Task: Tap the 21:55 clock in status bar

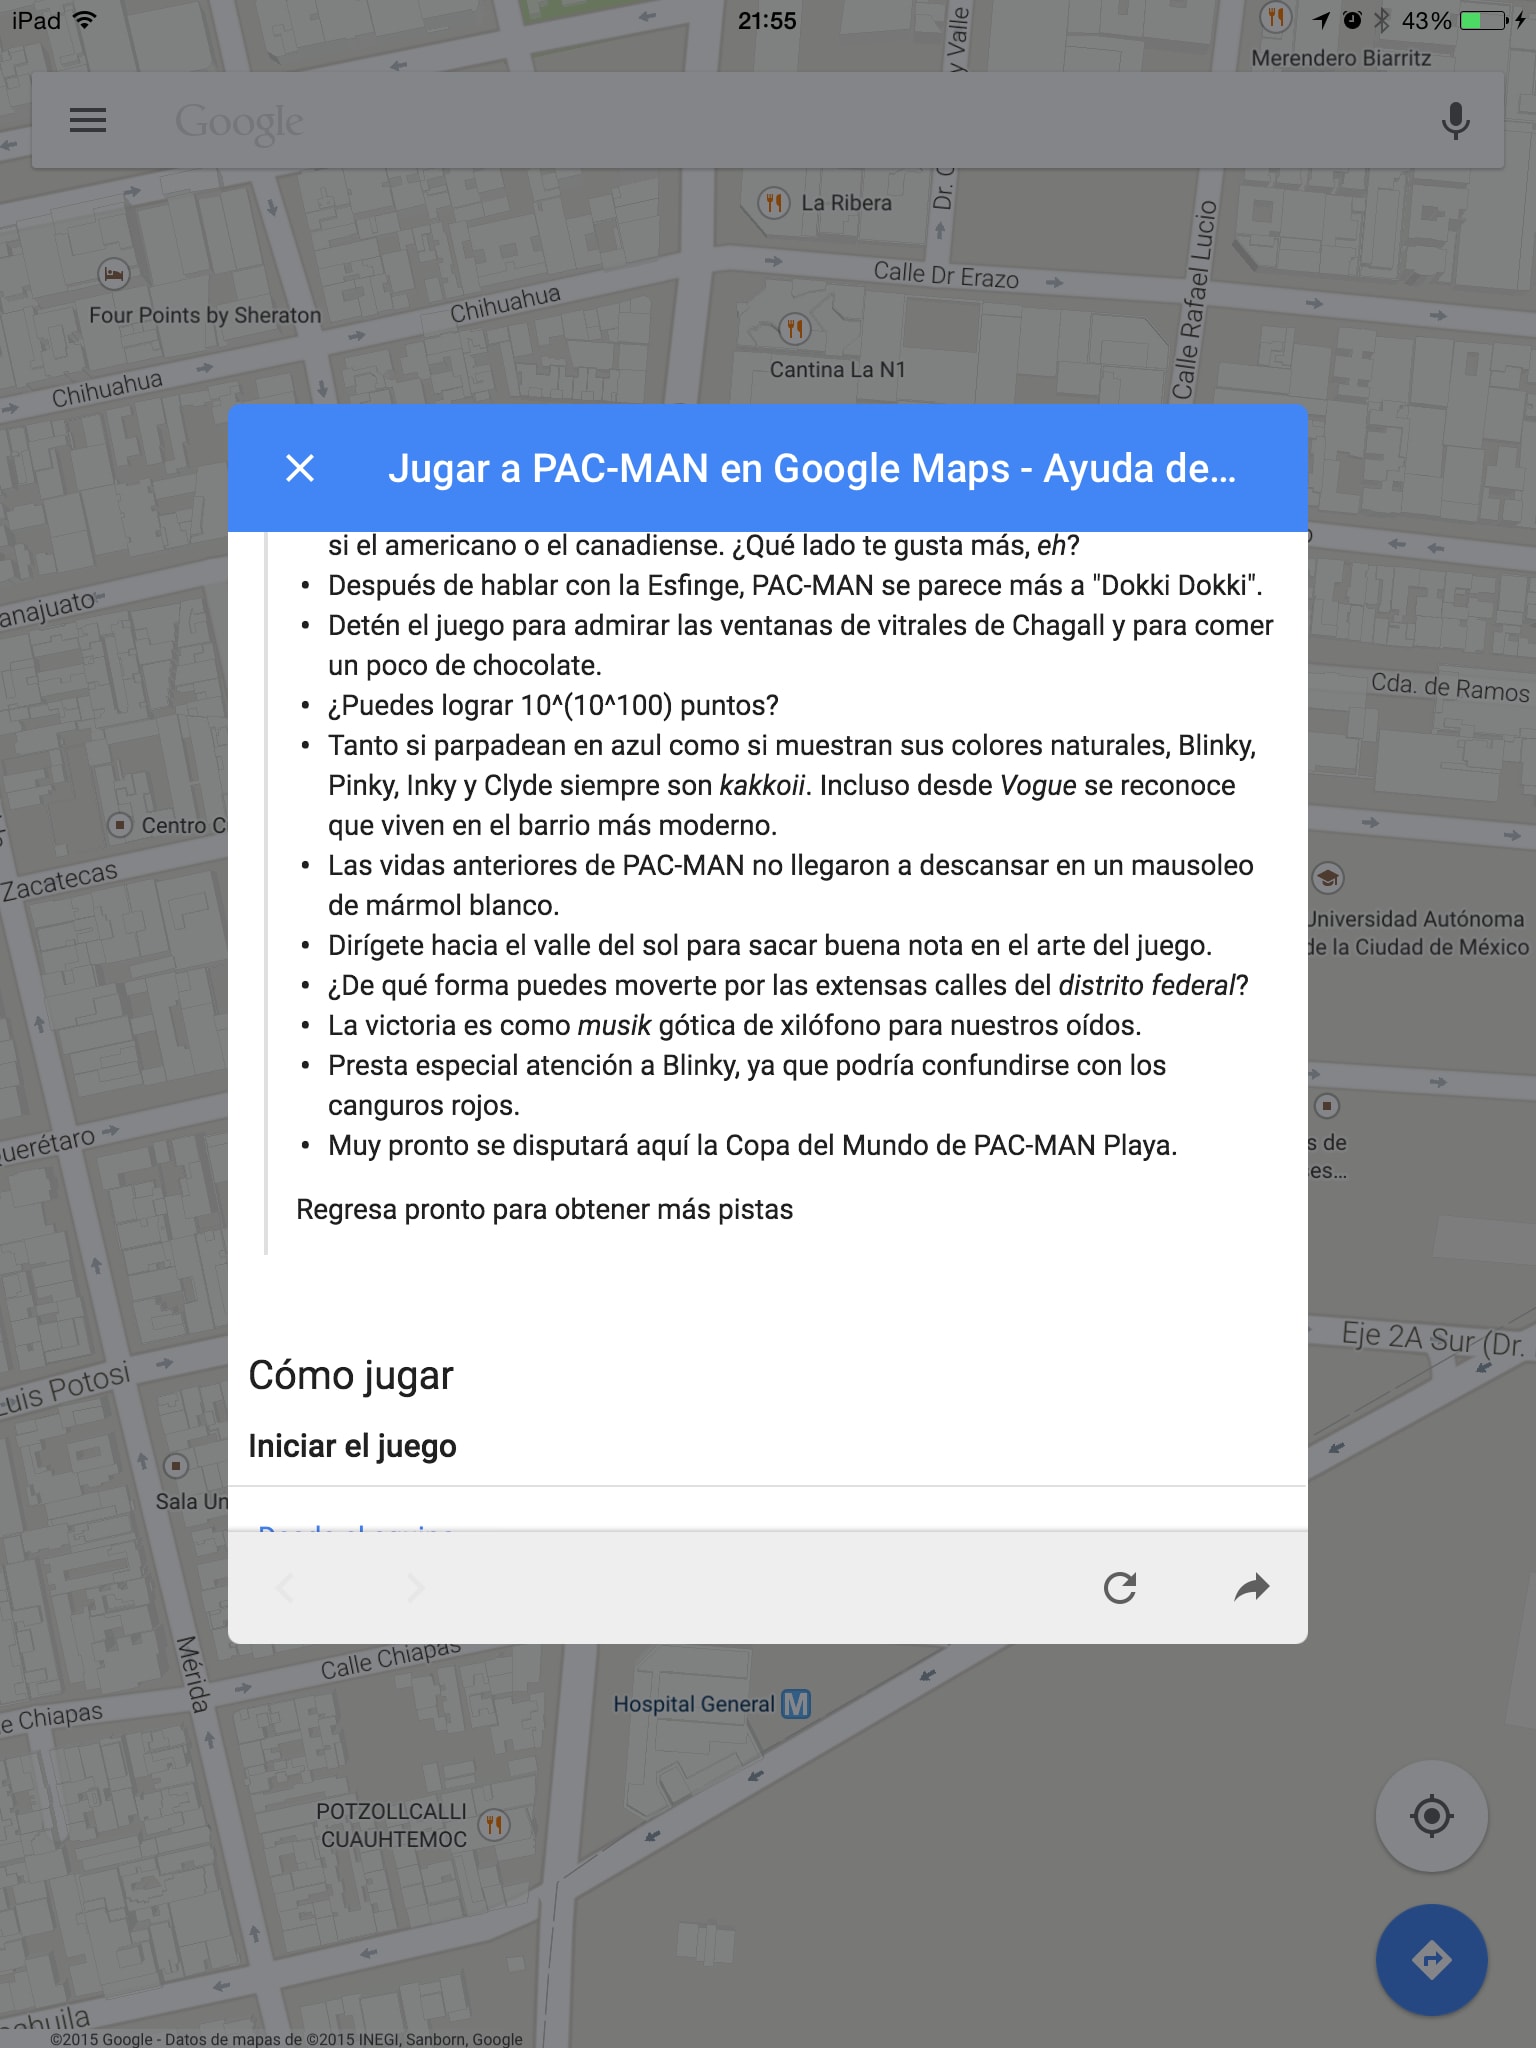Action: [767, 20]
